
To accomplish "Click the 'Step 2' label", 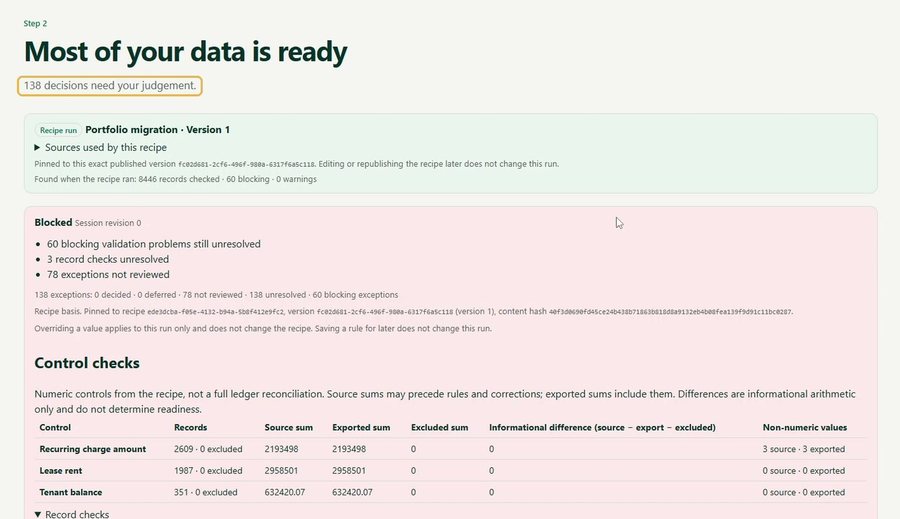I will click(35, 24).
